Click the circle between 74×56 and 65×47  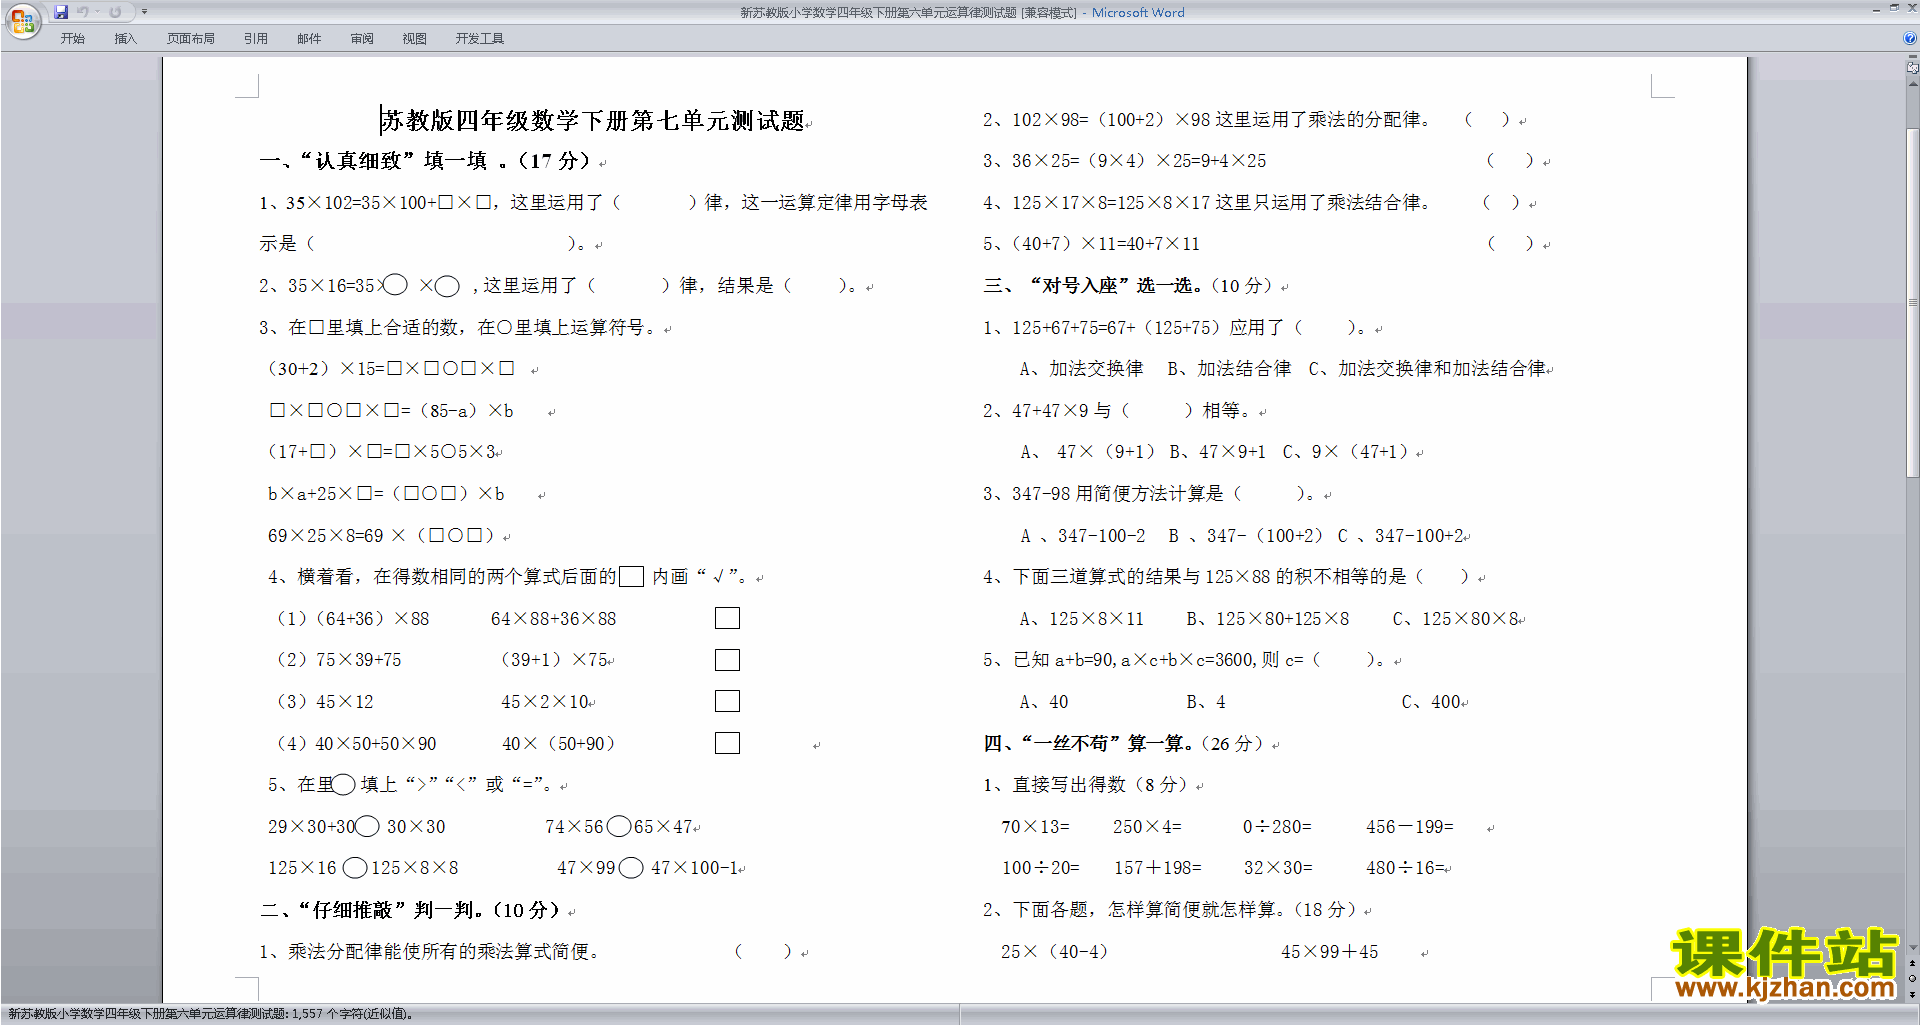coord(619,826)
